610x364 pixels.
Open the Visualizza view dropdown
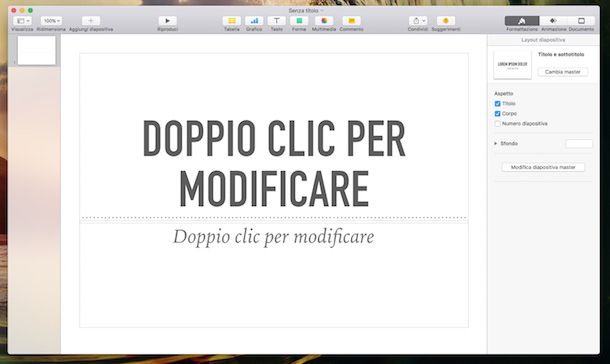coord(23,21)
